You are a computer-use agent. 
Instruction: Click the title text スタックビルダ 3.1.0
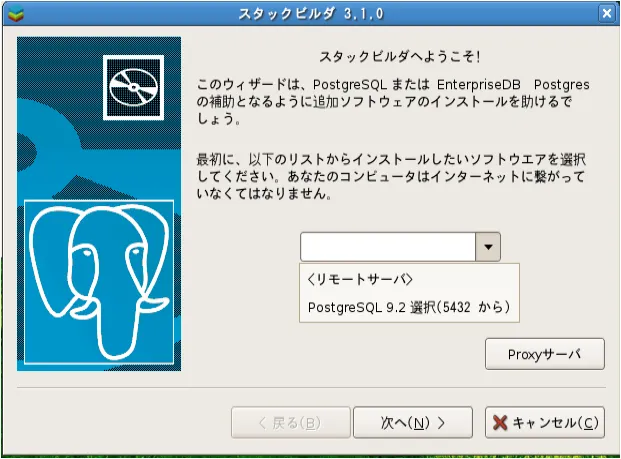tap(311, 14)
